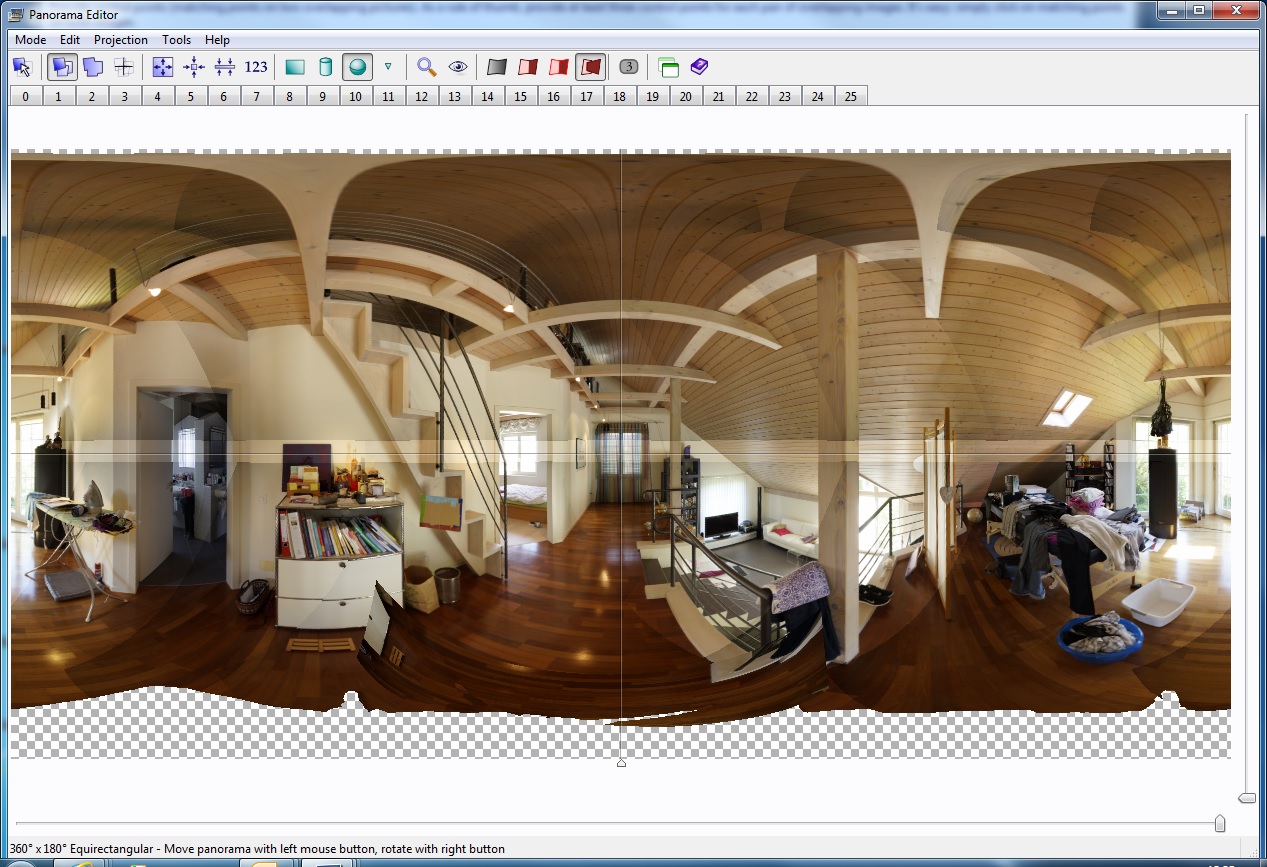
Task: Toggle the spherical equirectangular projection button
Action: pos(357,67)
